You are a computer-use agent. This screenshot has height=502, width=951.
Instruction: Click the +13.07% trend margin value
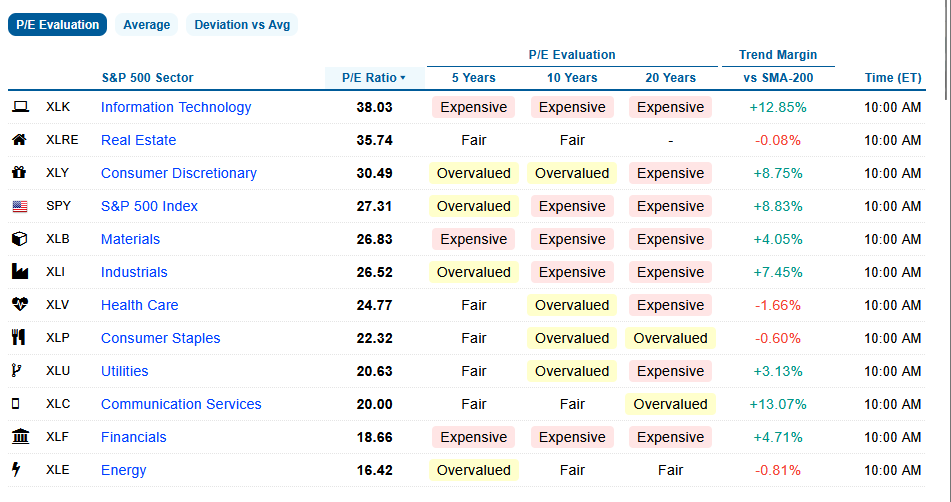coord(778,404)
